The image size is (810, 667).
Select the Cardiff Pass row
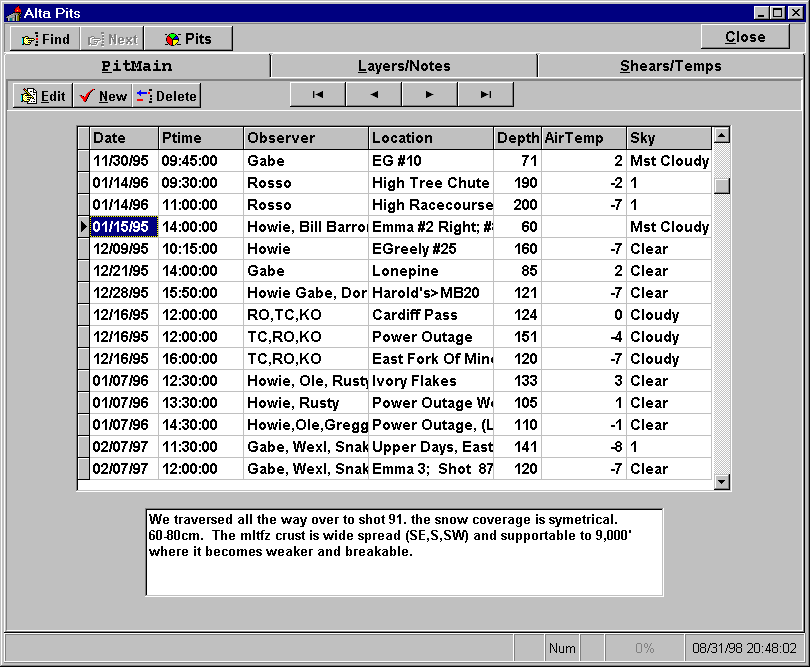pos(431,315)
